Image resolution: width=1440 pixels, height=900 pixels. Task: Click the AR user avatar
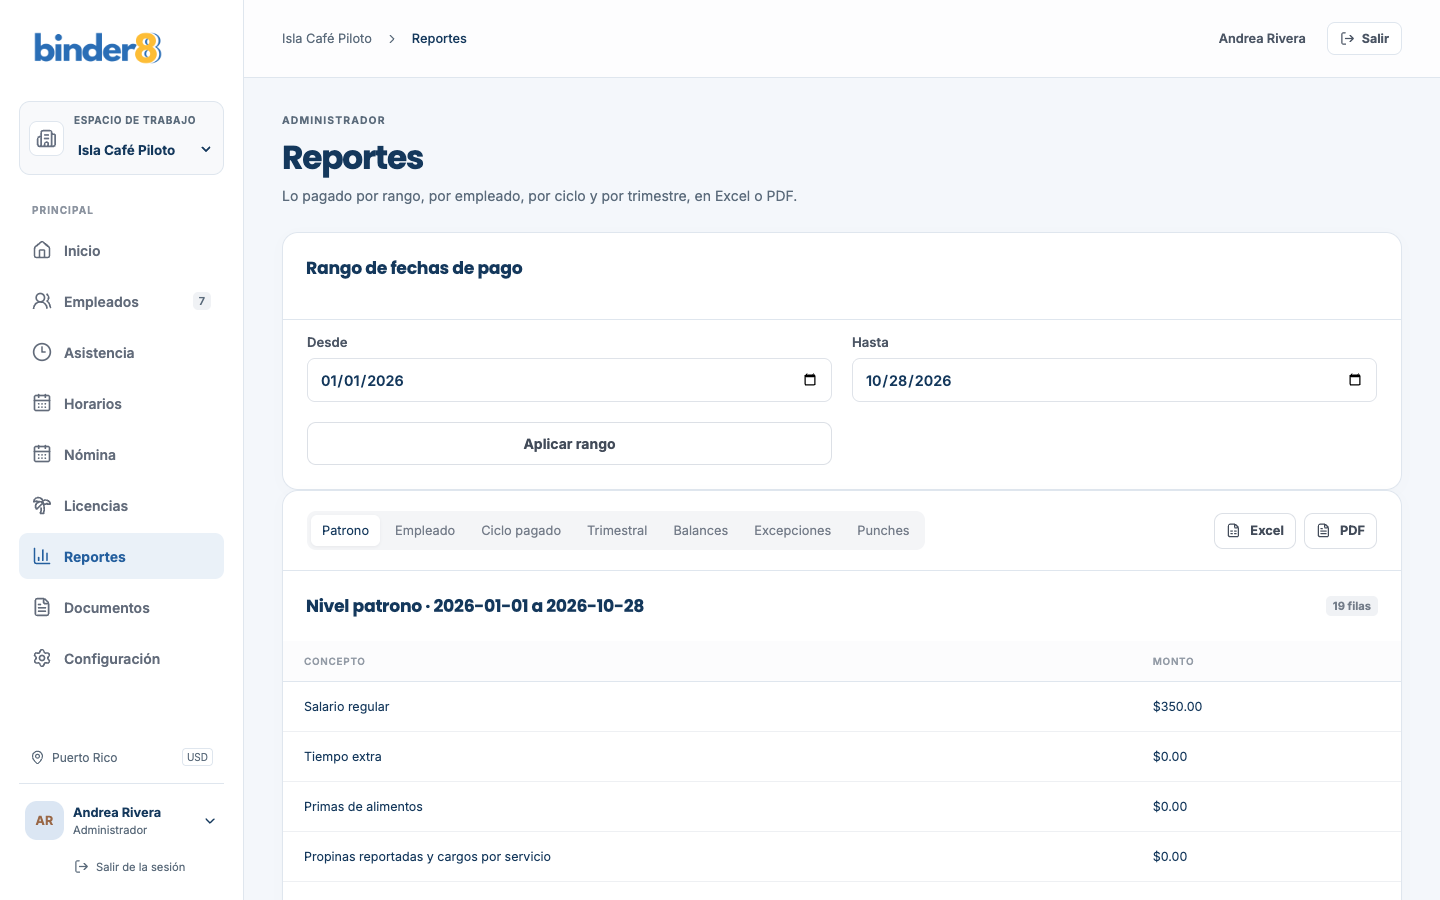[x=44, y=821]
